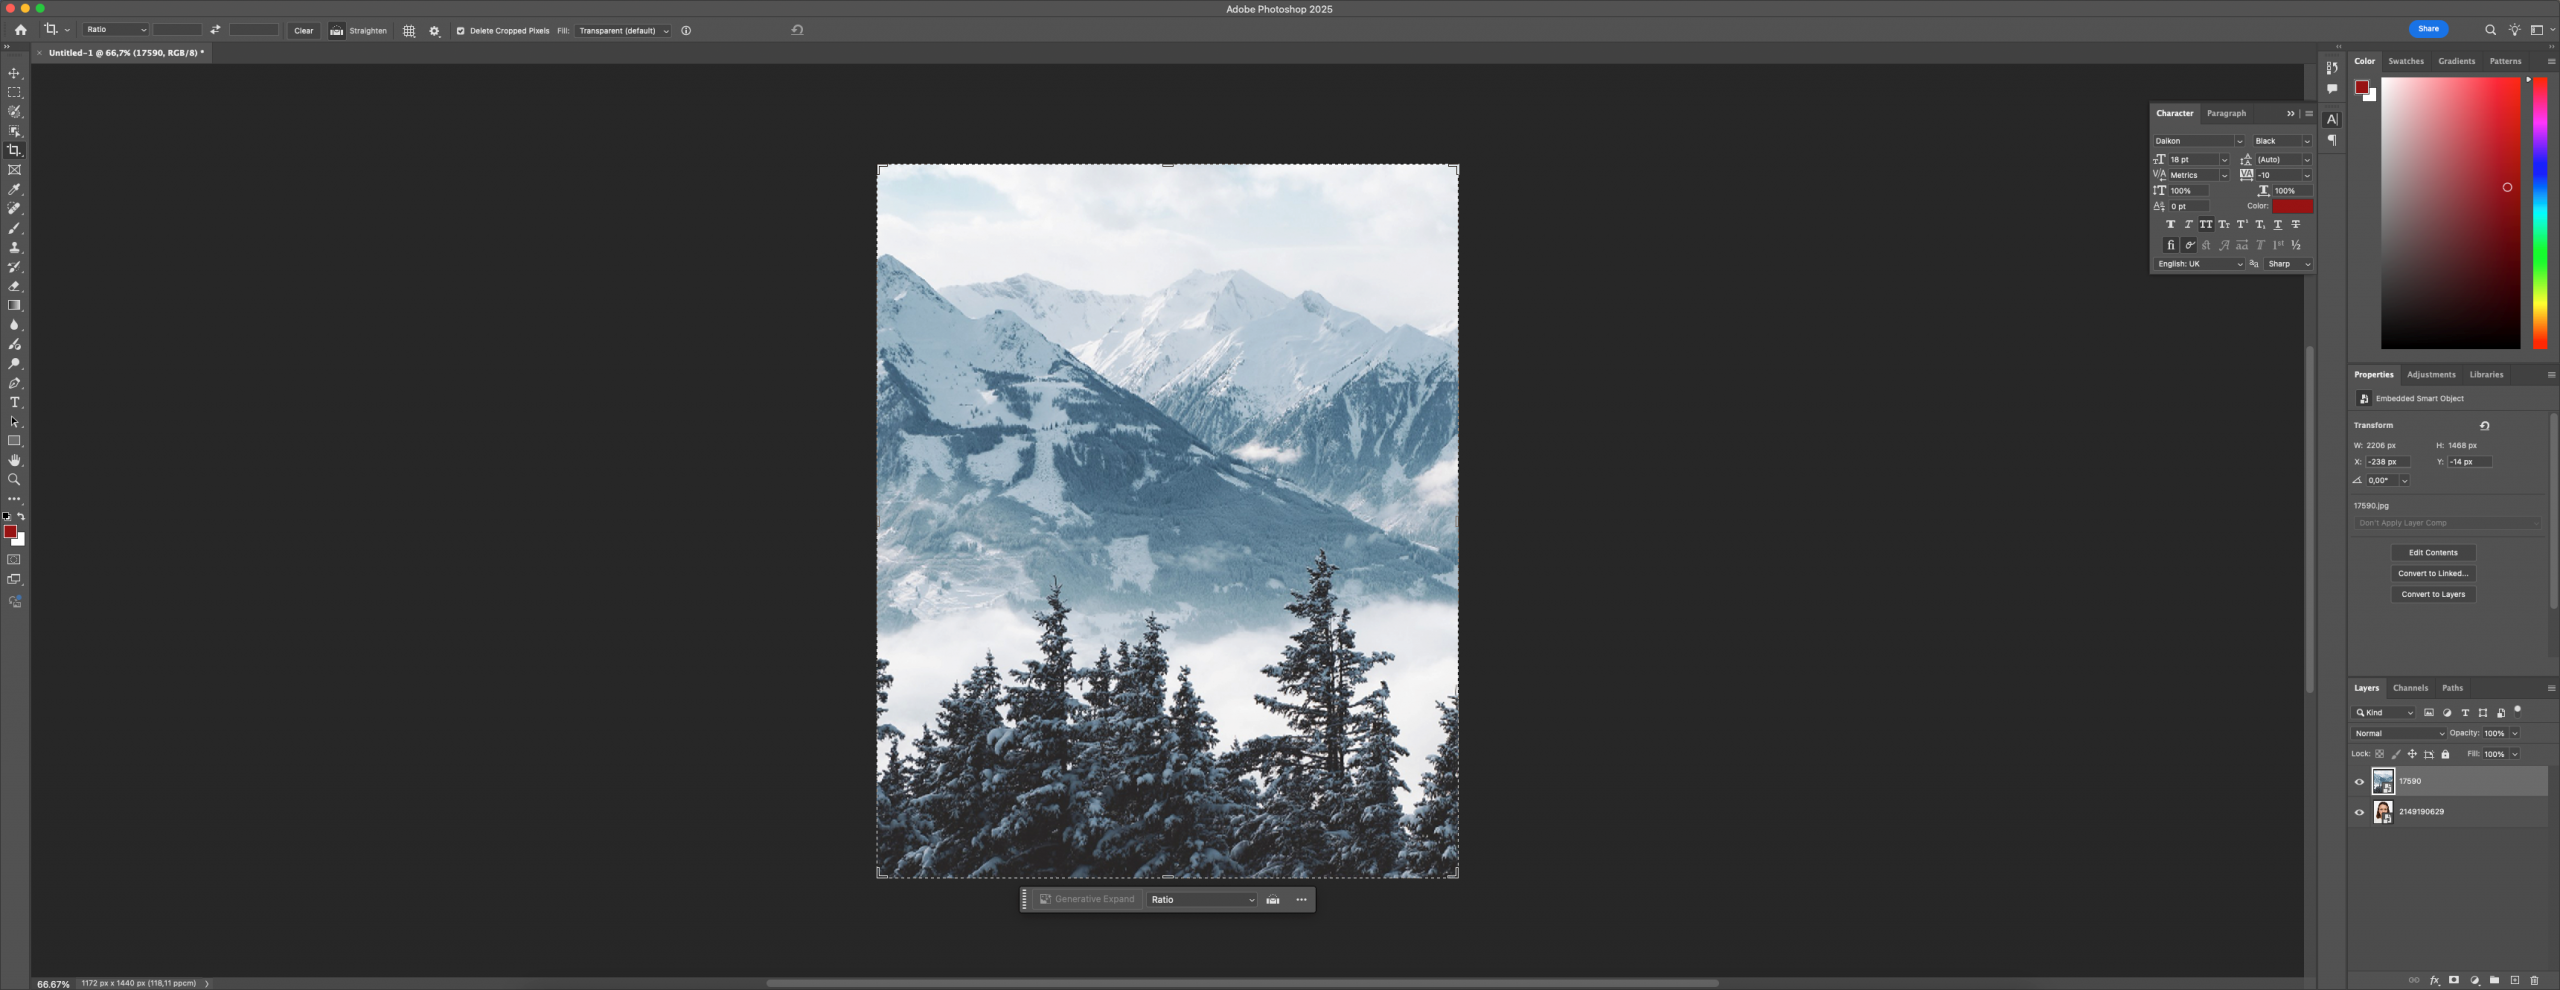
Task: Open the Normal blend mode dropdown
Action: coord(2399,734)
